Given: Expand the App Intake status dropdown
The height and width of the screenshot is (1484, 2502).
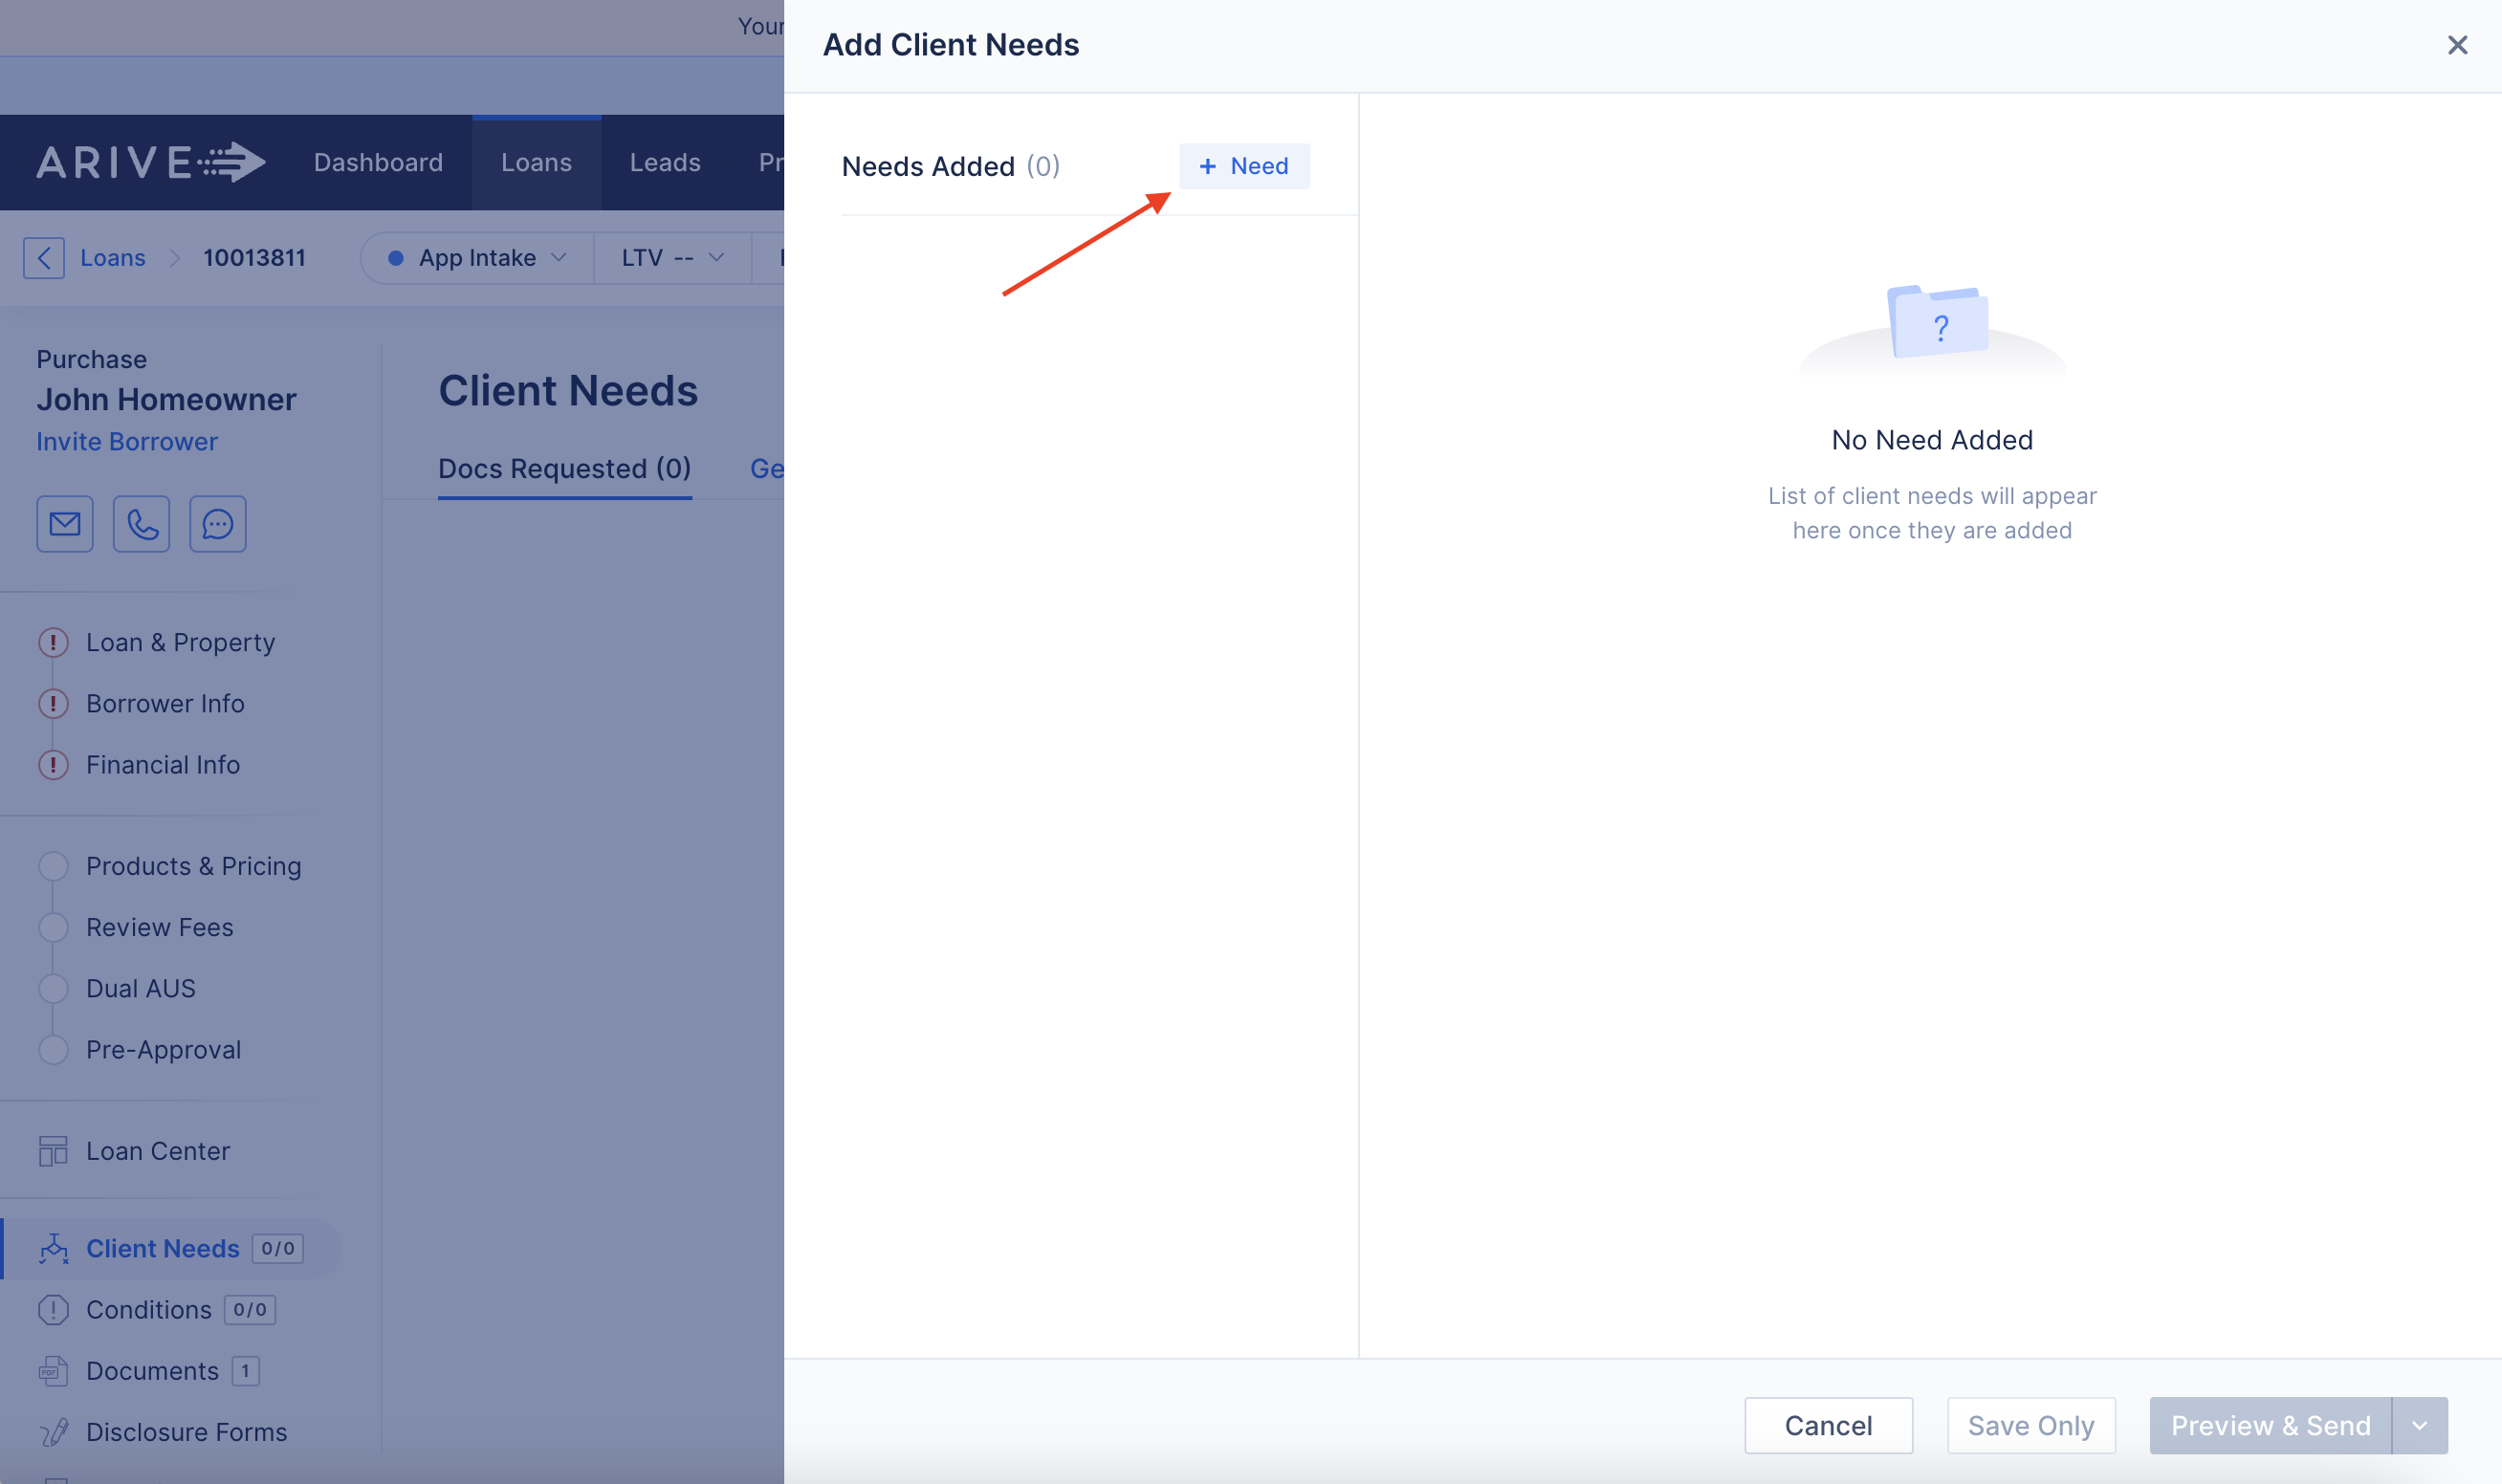Looking at the screenshot, I should point(478,258).
